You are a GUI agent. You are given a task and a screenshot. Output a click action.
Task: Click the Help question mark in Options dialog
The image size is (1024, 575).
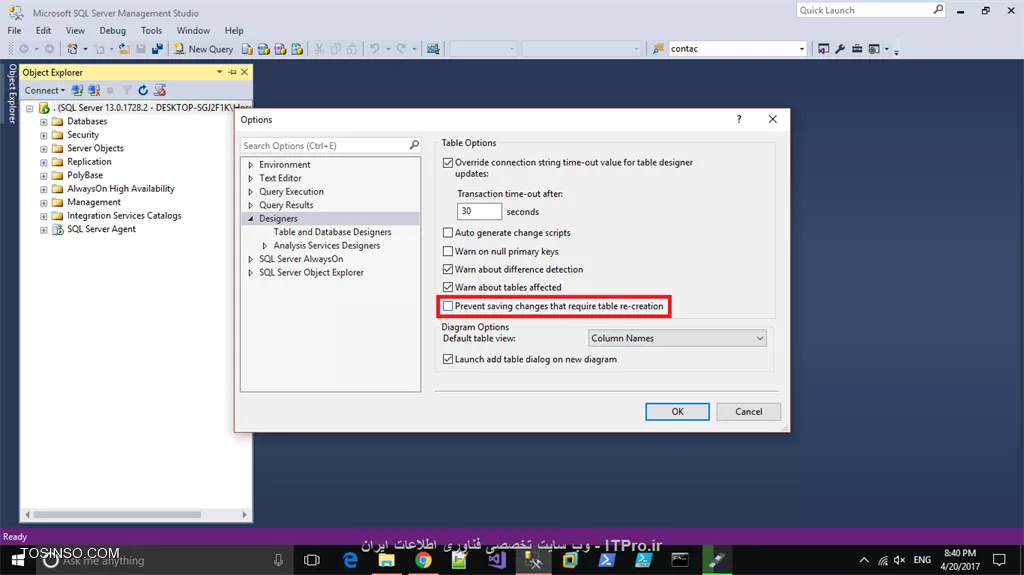point(739,119)
